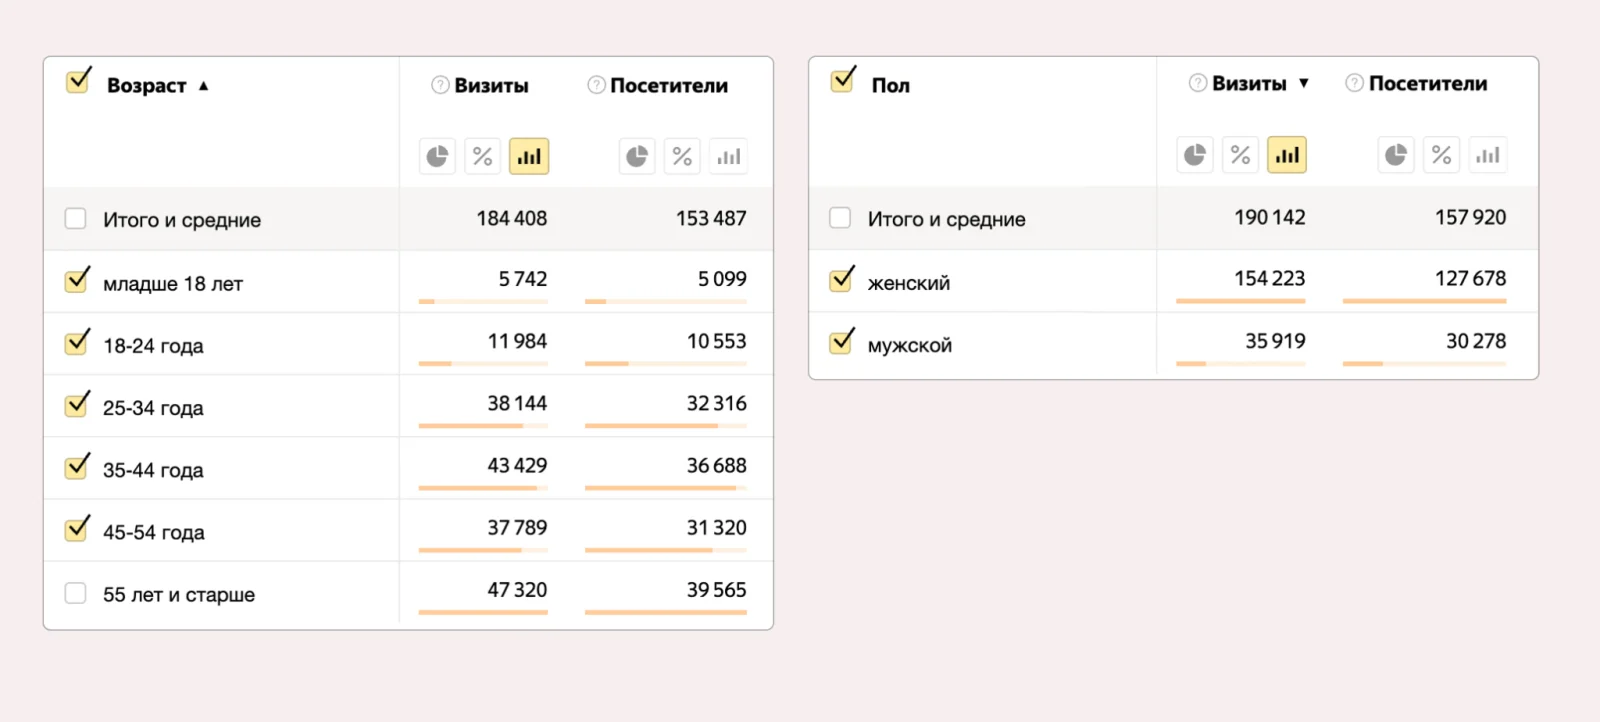Screen dimensions: 1600x722
Task: Uncheck the 45-54 года row
Action: [x=77, y=528]
